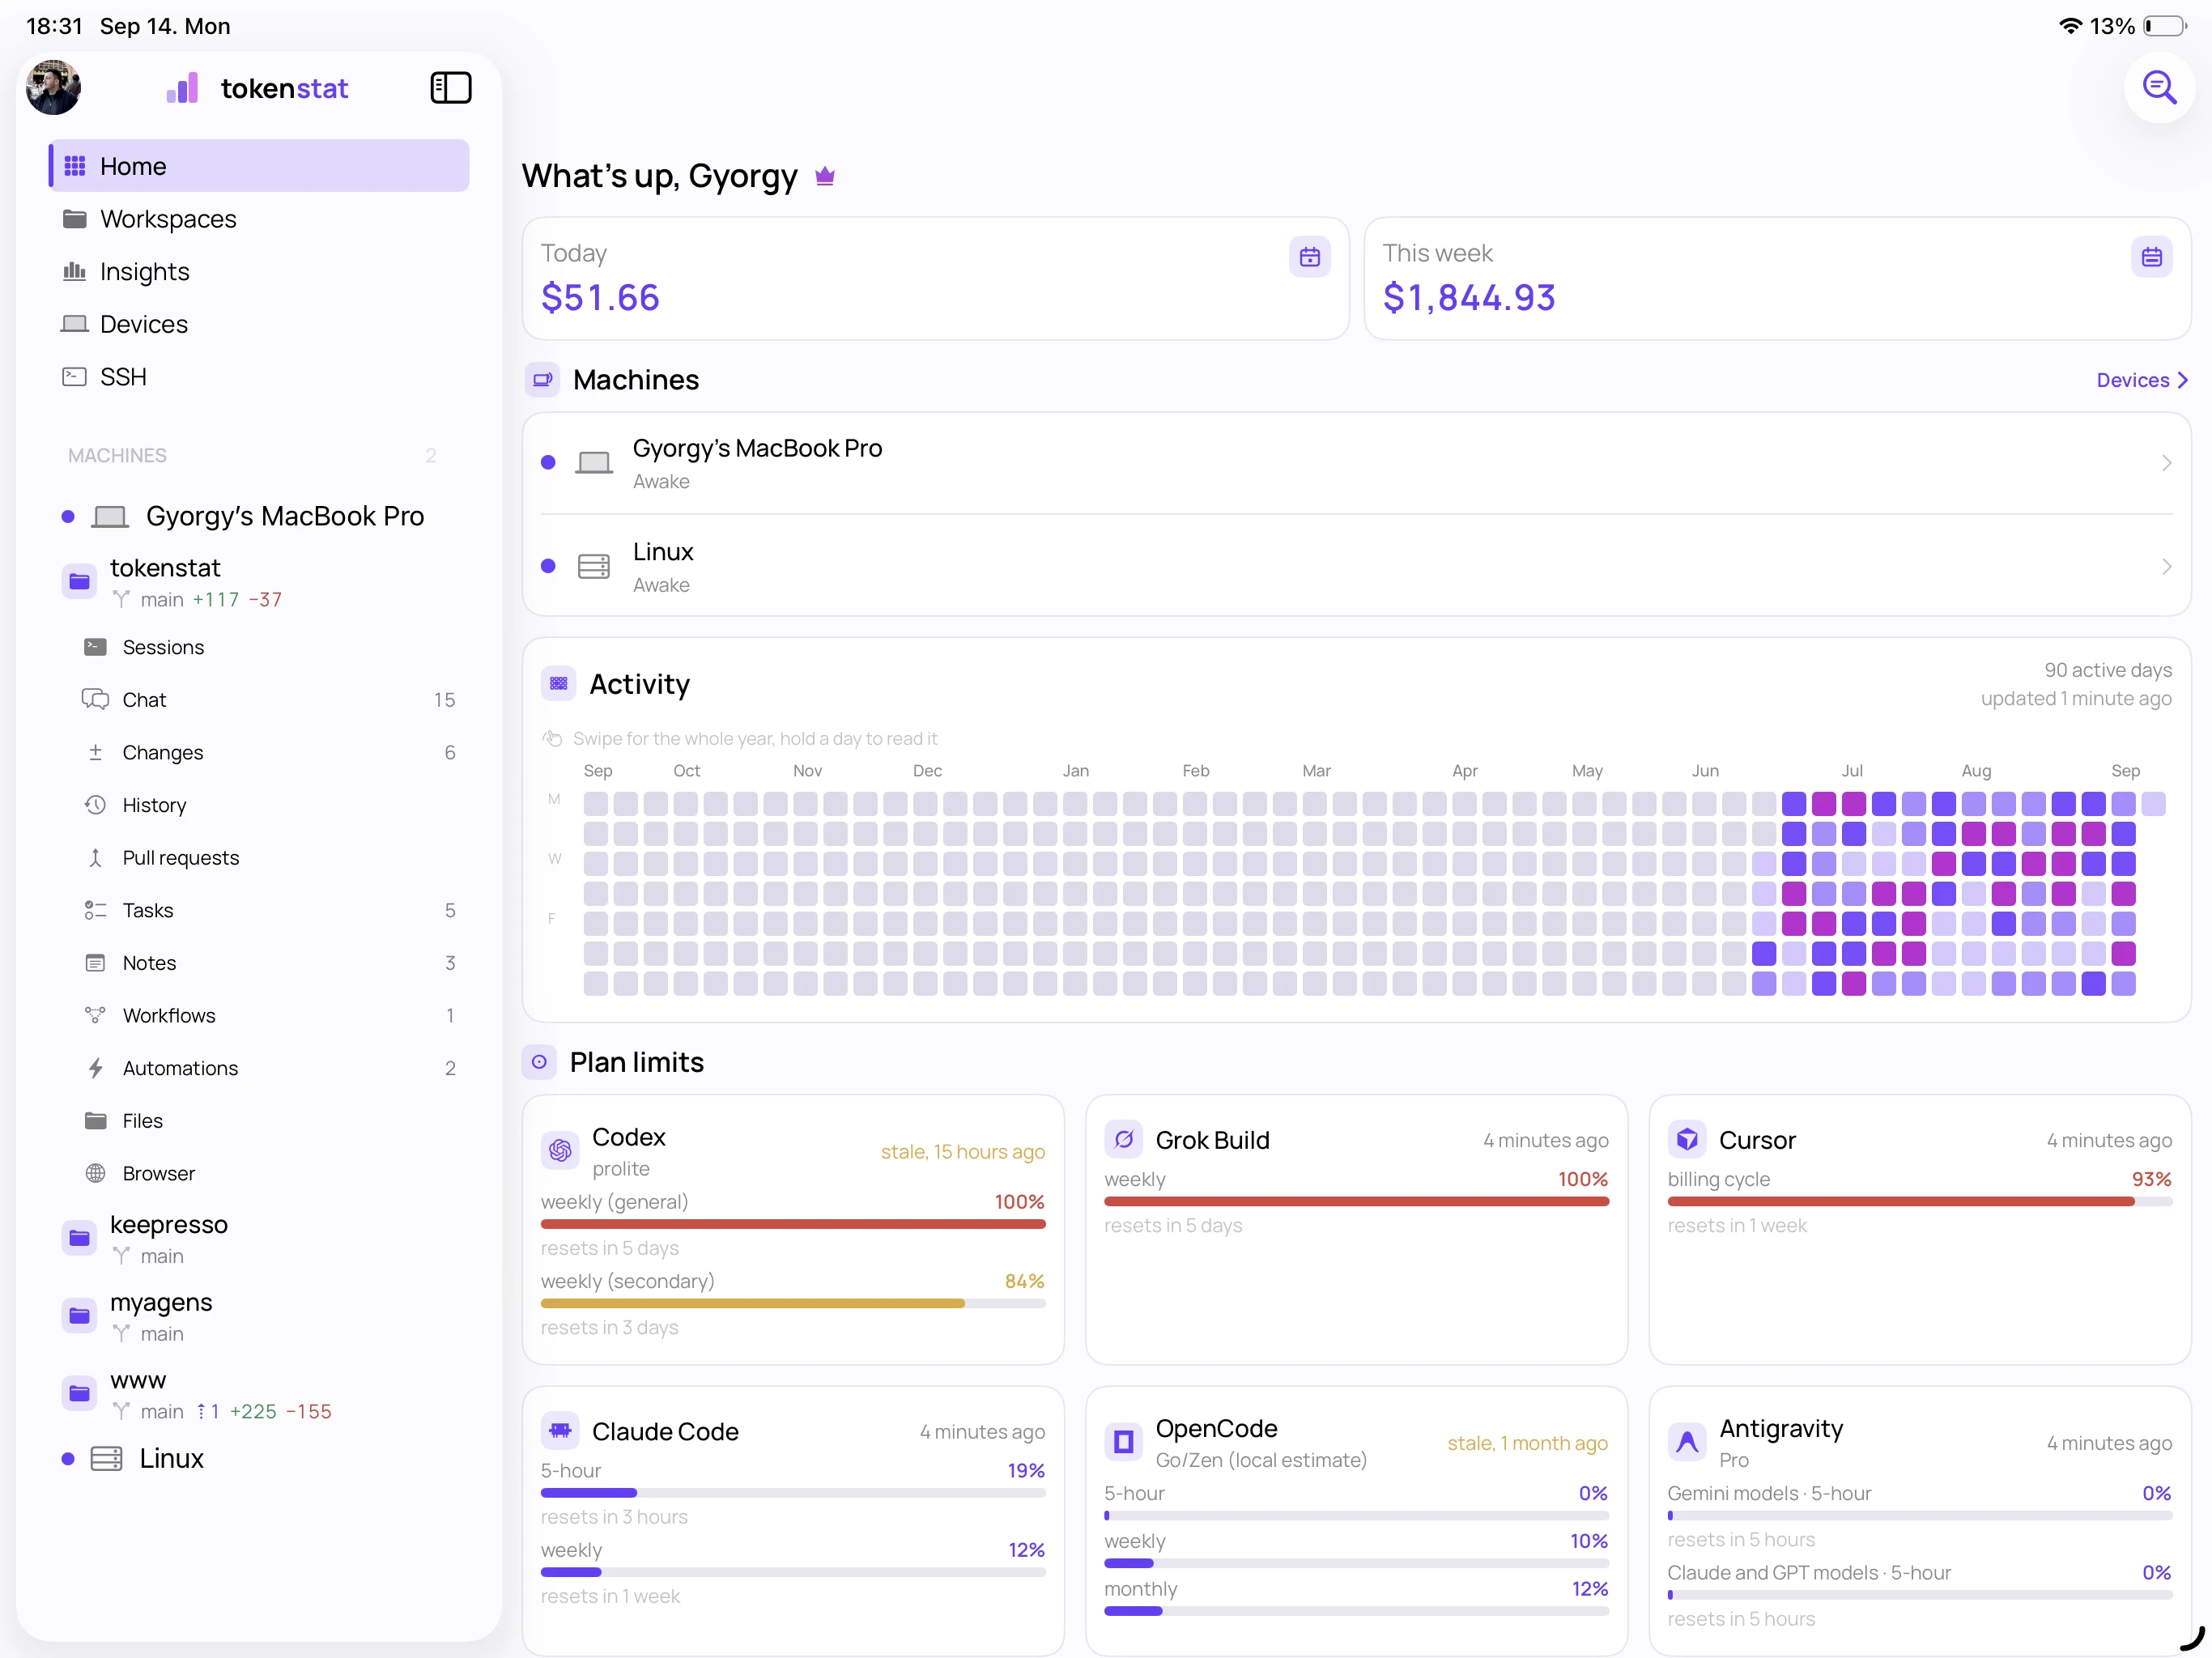The image size is (2212, 1658).
Task: Select Home in the sidebar
Action: click(x=259, y=166)
